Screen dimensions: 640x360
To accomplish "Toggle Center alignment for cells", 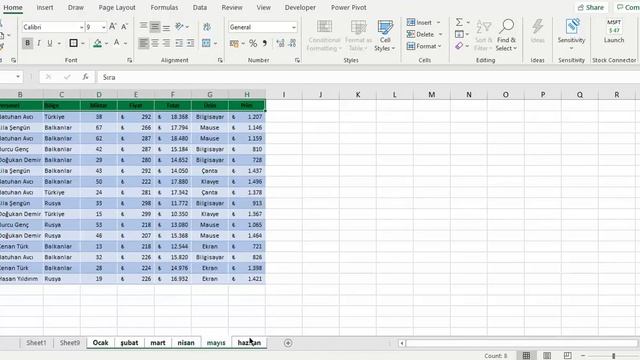I will tap(155, 43).
